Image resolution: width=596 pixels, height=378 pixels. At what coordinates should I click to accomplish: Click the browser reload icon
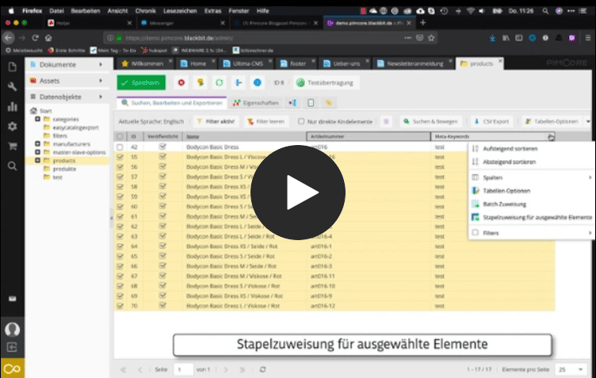(x=35, y=38)
